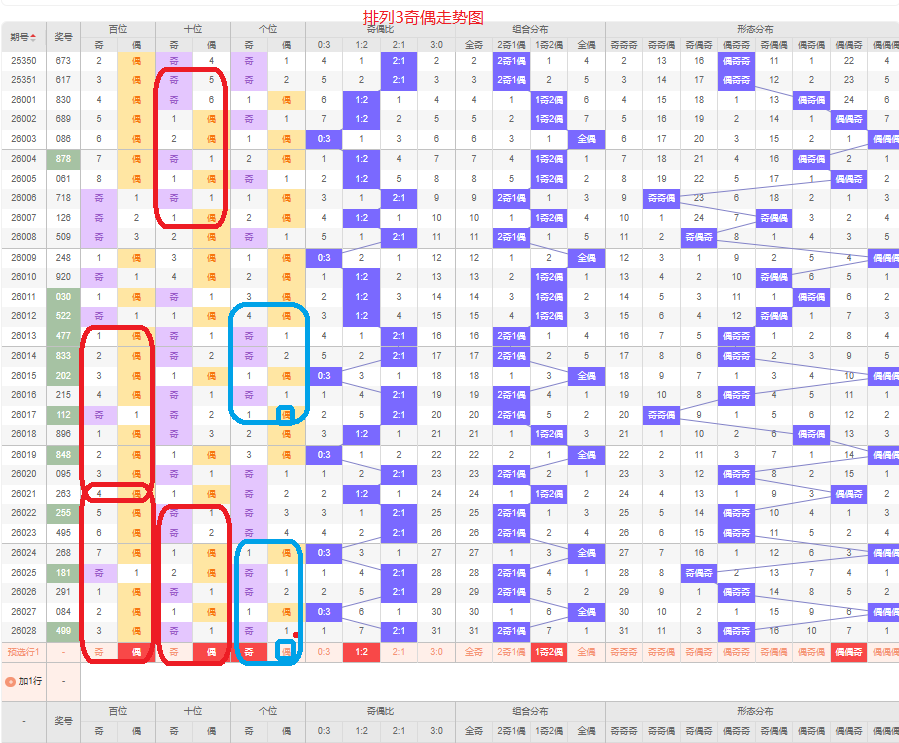Toggle 奇奇奇 in the 预选行1 row

(x=624, y=652)
